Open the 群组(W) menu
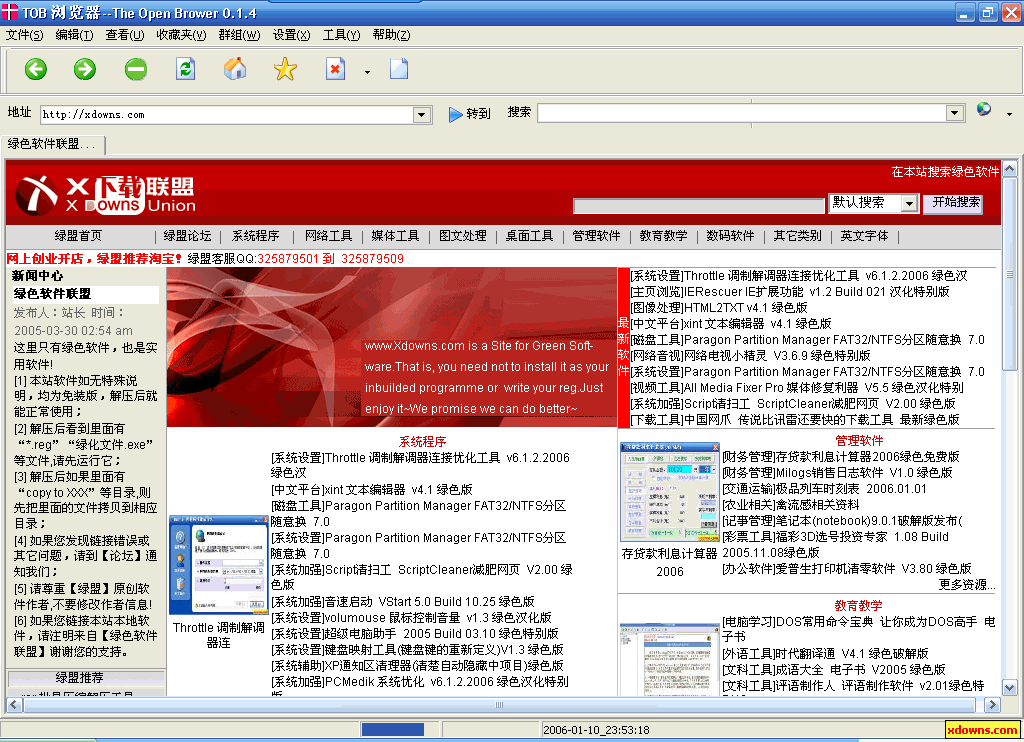1024x742 pixels. click(239, 35)
